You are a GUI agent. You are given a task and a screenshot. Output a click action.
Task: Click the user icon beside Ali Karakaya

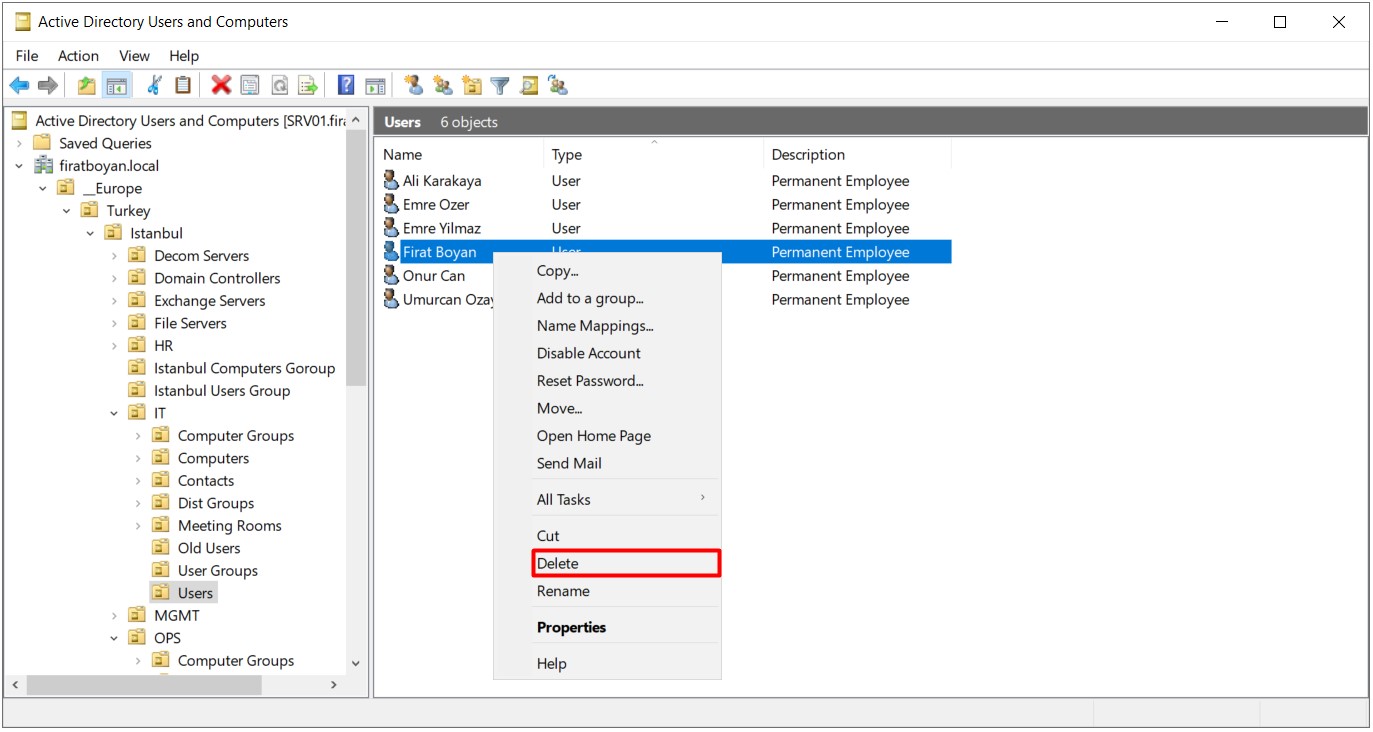(x=391, y=180)
